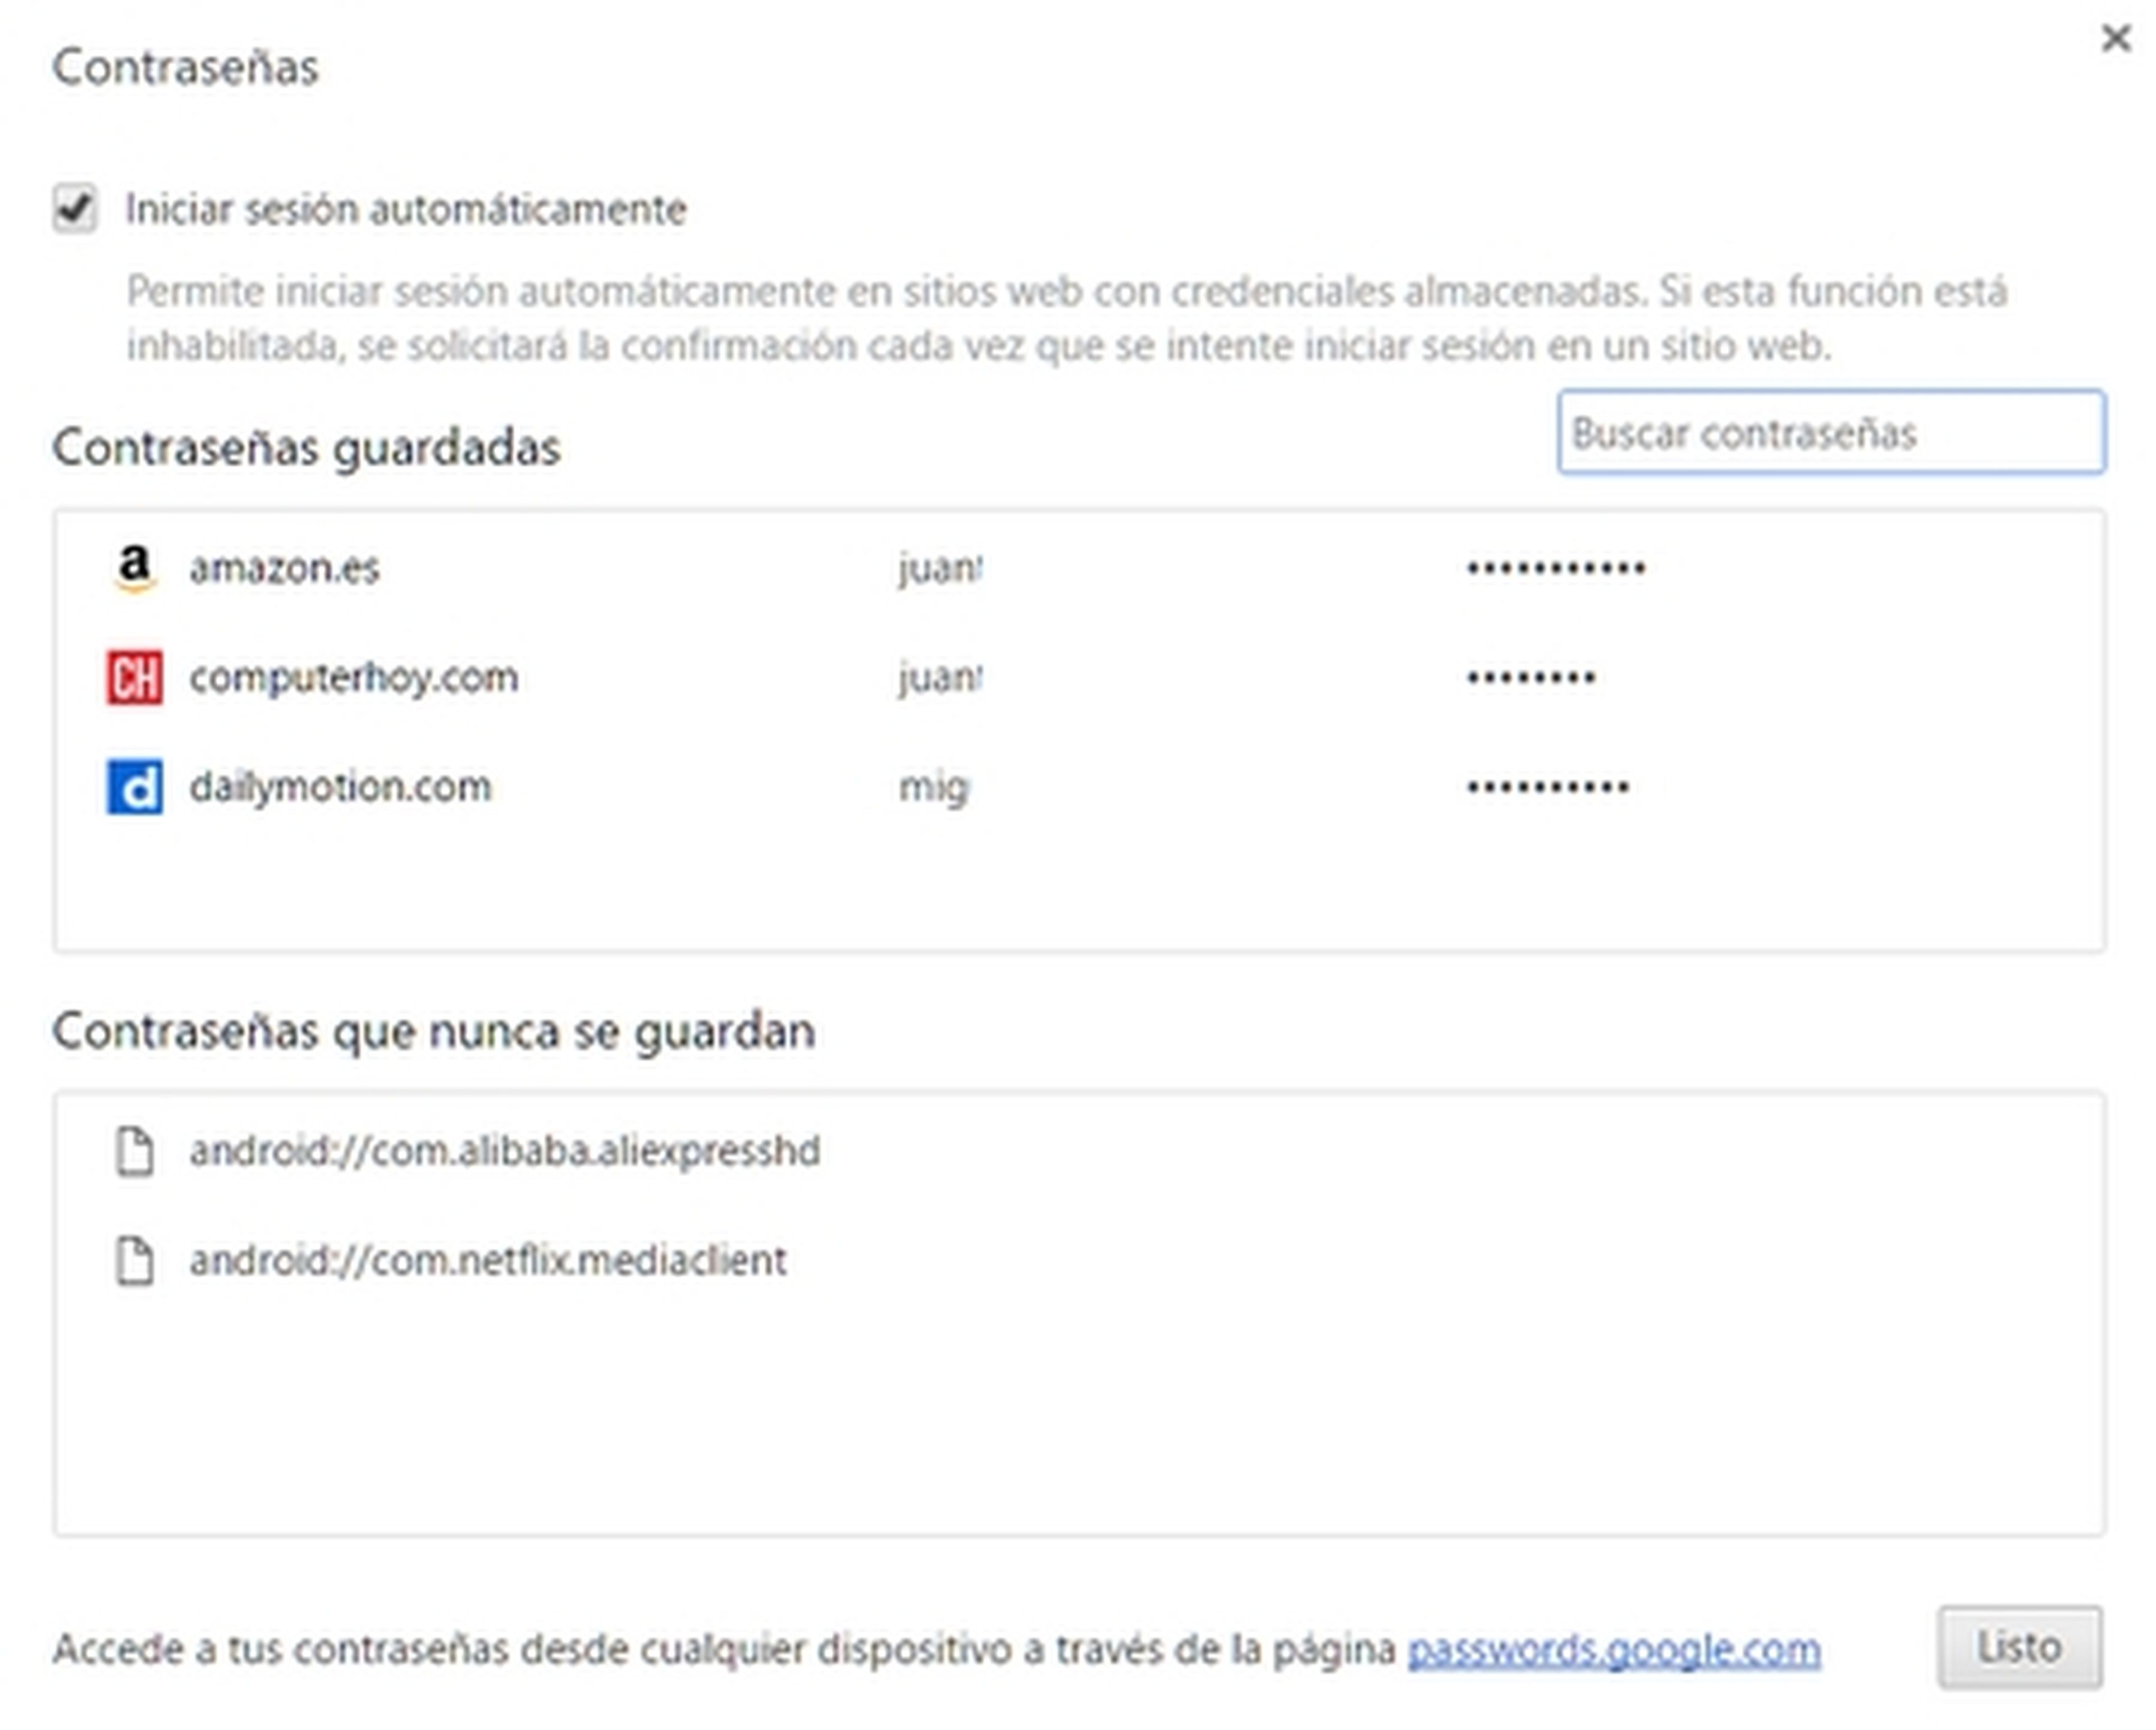Click the computerhoy.com masked password dots

pos(1530,678)
